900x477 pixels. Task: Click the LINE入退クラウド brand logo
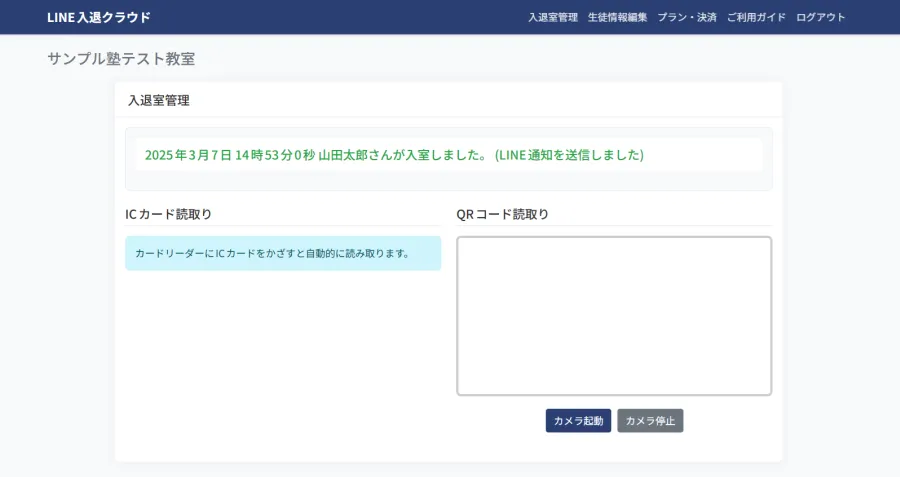point(99,17)
